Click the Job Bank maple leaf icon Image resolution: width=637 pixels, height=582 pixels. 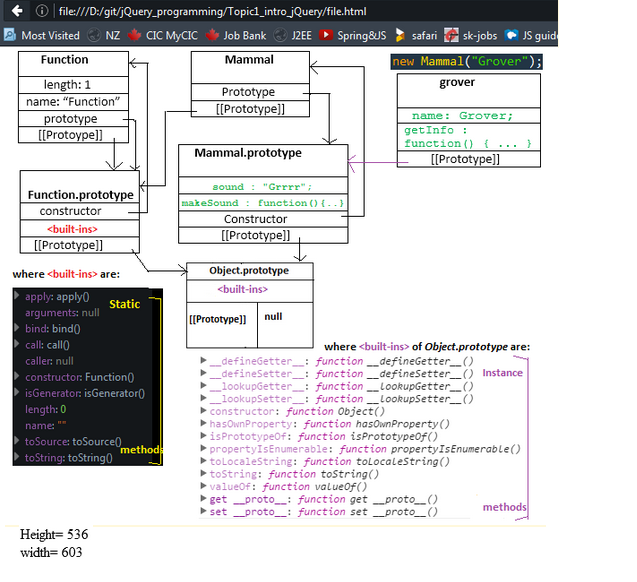tap(212, 35)
